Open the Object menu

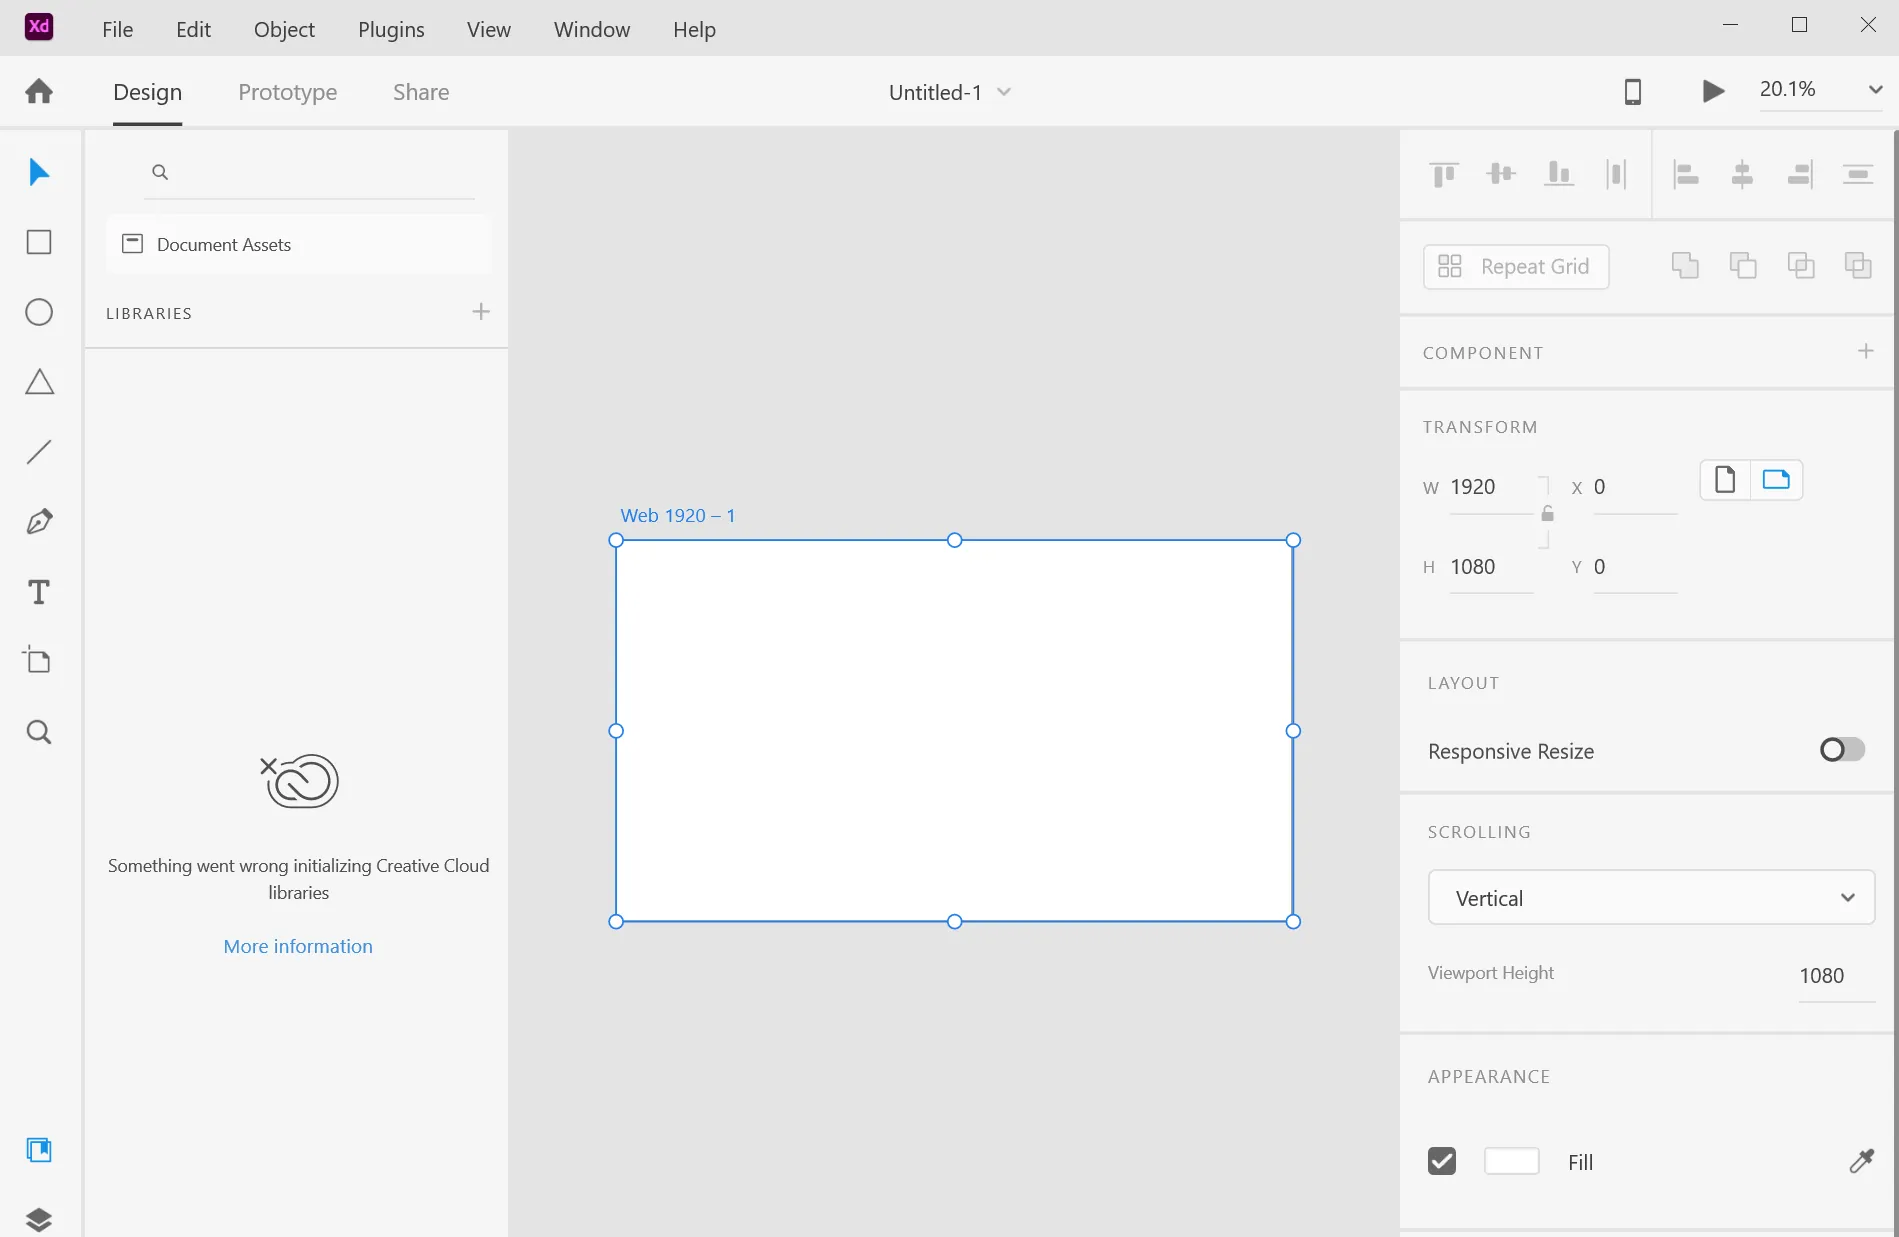coord(284,29)
